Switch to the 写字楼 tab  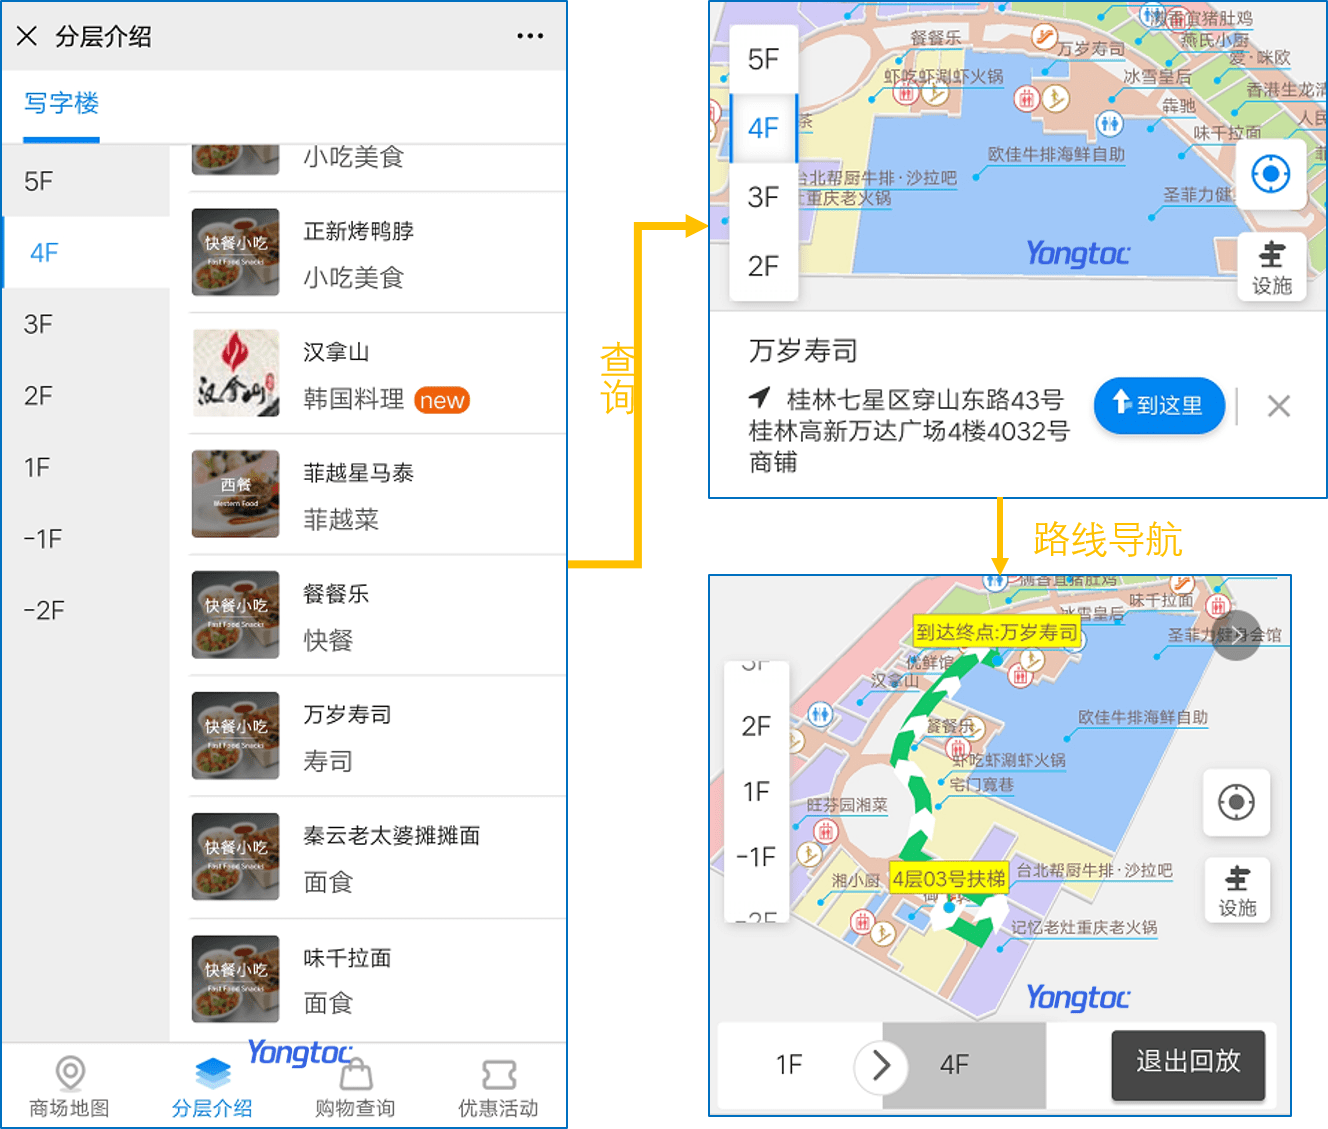point(62,103)
